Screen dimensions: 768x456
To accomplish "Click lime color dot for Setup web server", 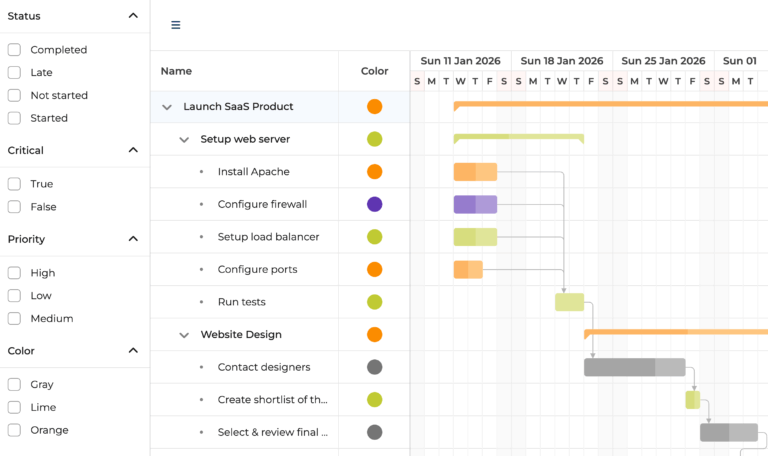I will [x=374, y=139].
